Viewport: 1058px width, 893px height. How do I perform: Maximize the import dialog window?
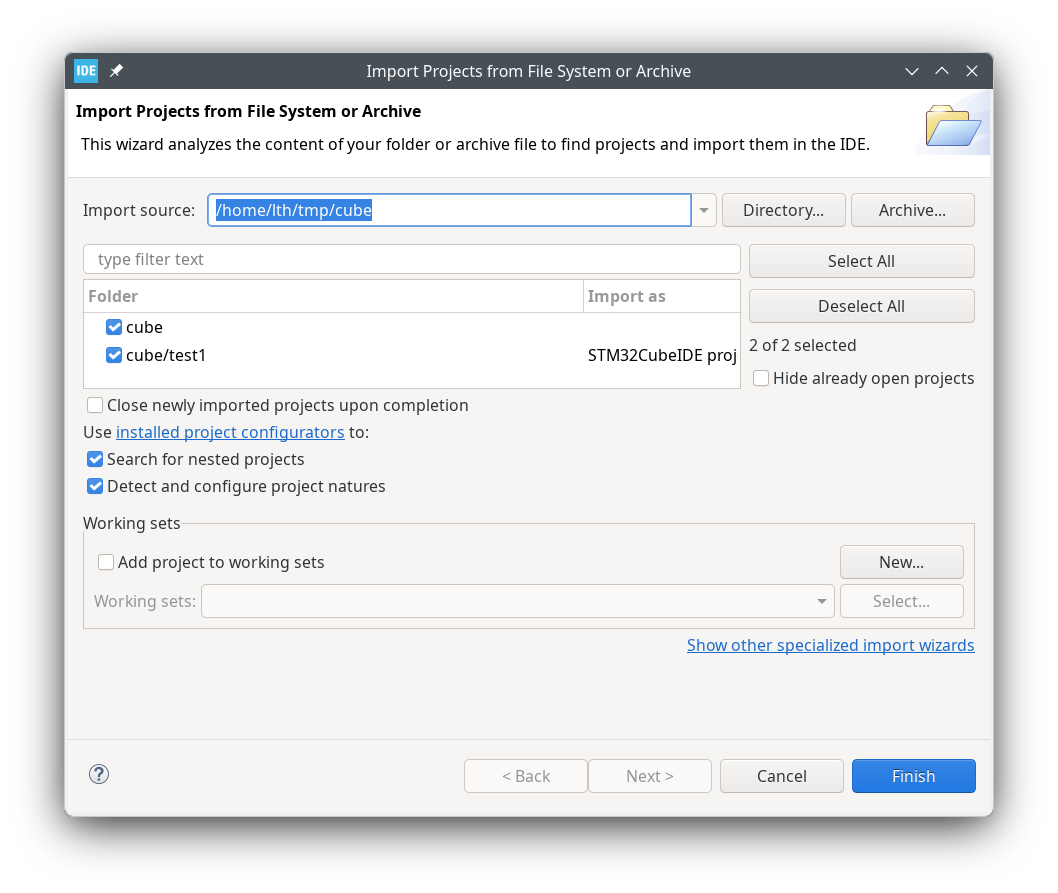click(941, 71)
